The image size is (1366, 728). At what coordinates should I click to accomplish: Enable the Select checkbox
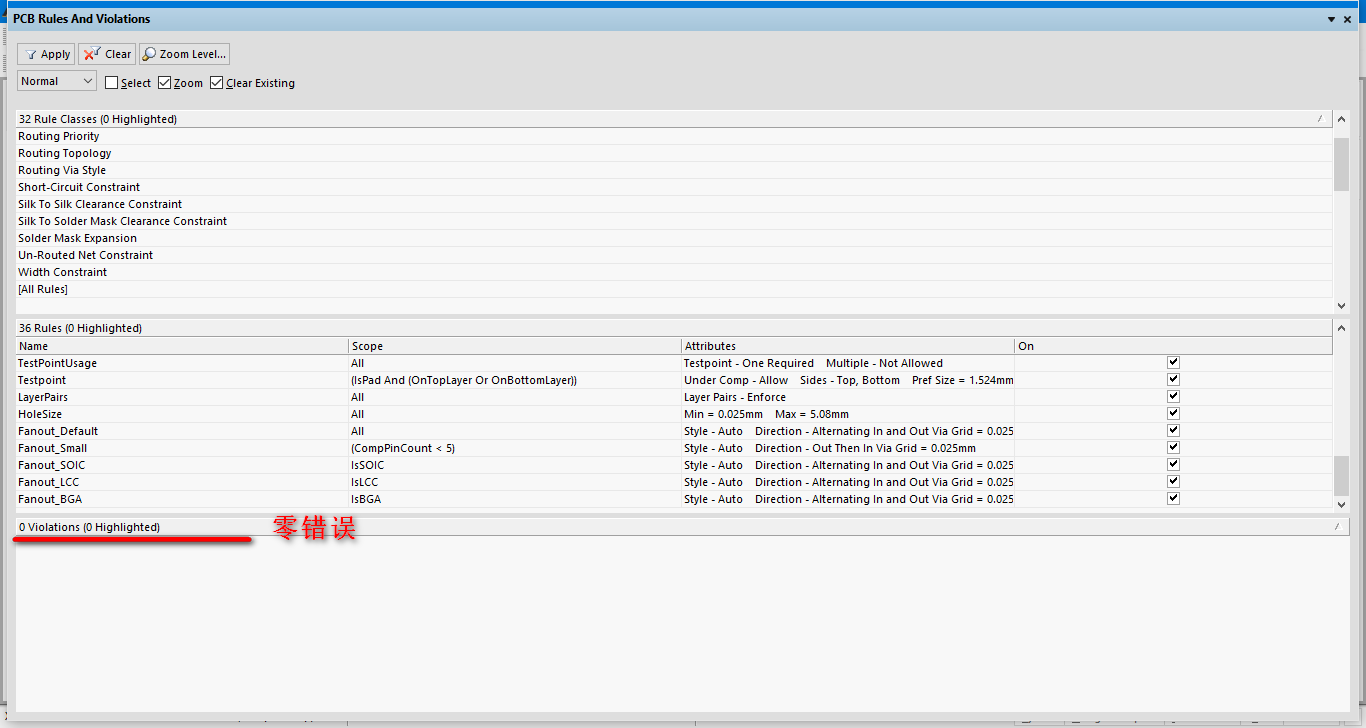pyautogui.click(x=112, y=83)
